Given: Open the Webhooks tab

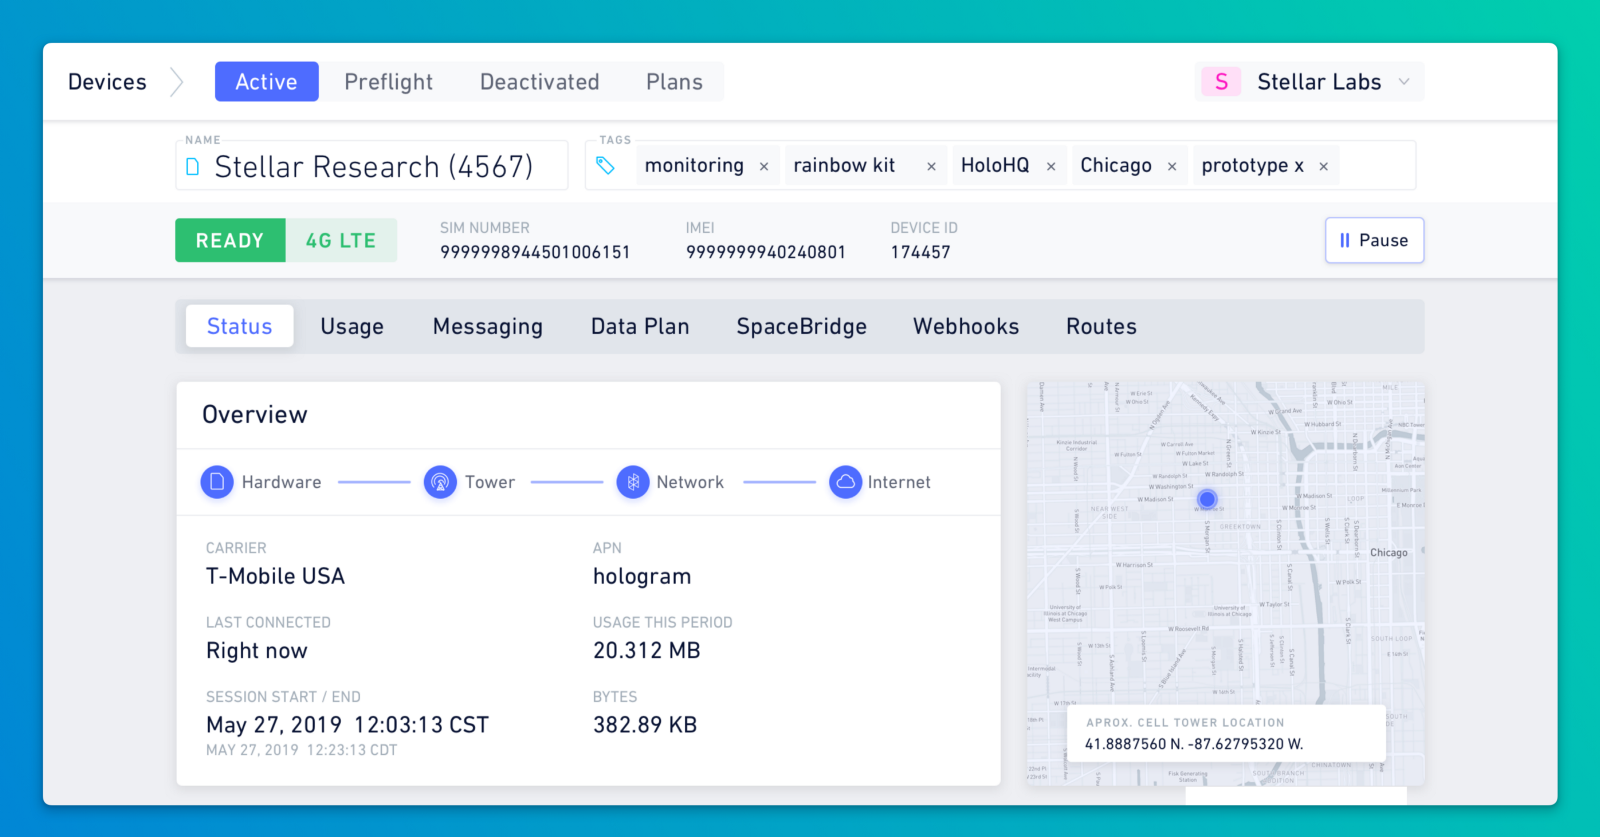Looking at the screenshot, I should (966, 326).
